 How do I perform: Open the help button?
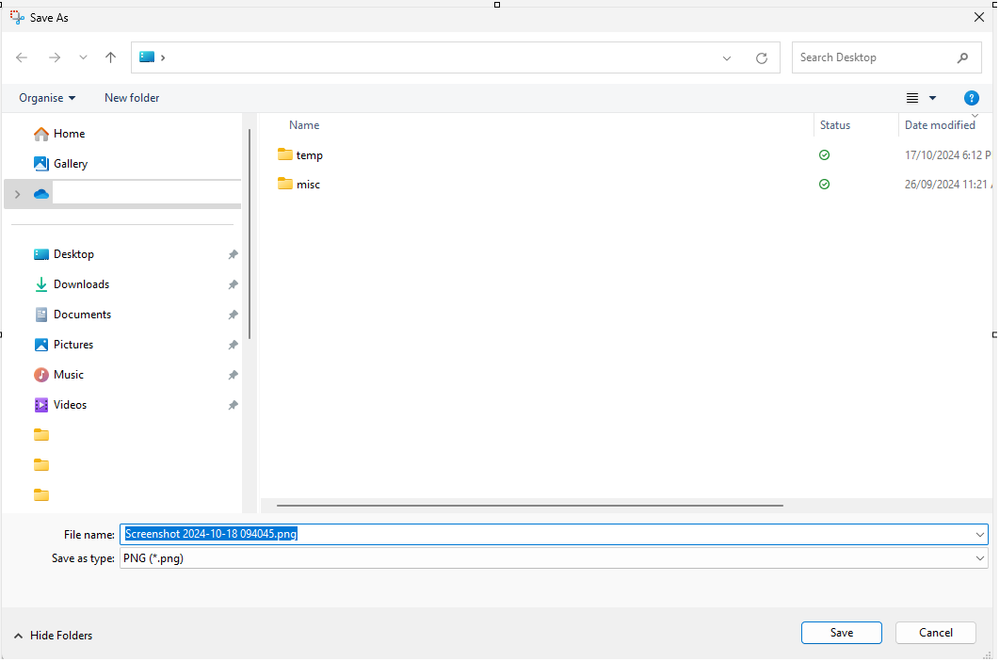(x=971, y=97)
